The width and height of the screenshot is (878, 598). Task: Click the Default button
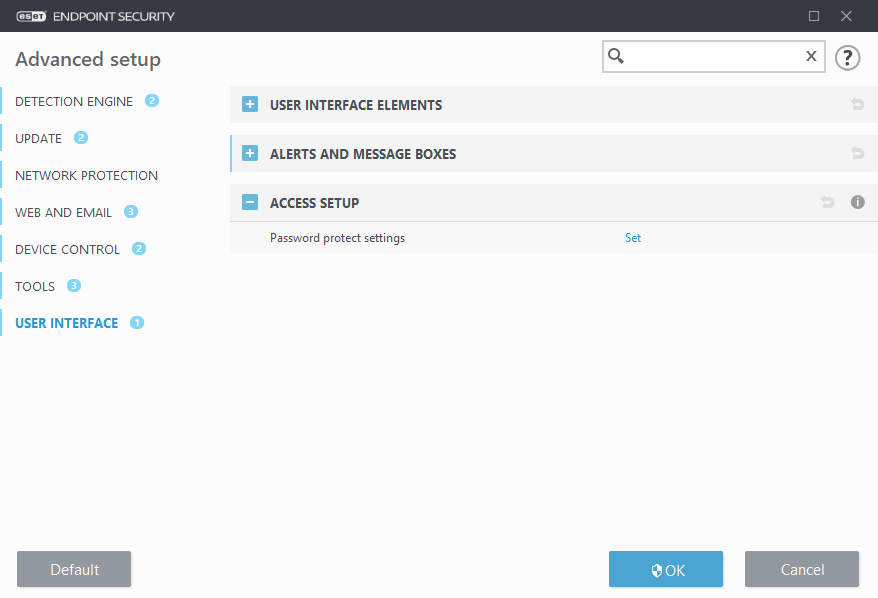coord(74,569)
